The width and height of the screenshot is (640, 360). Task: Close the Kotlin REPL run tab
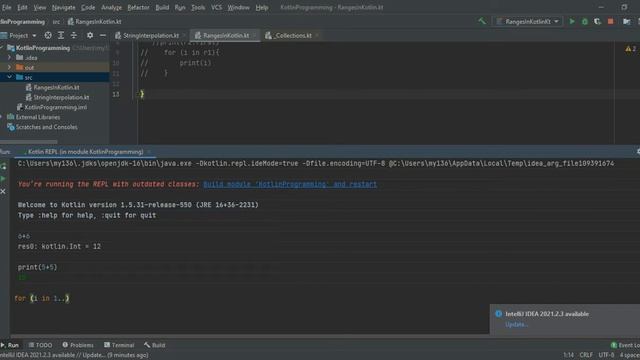149,152
